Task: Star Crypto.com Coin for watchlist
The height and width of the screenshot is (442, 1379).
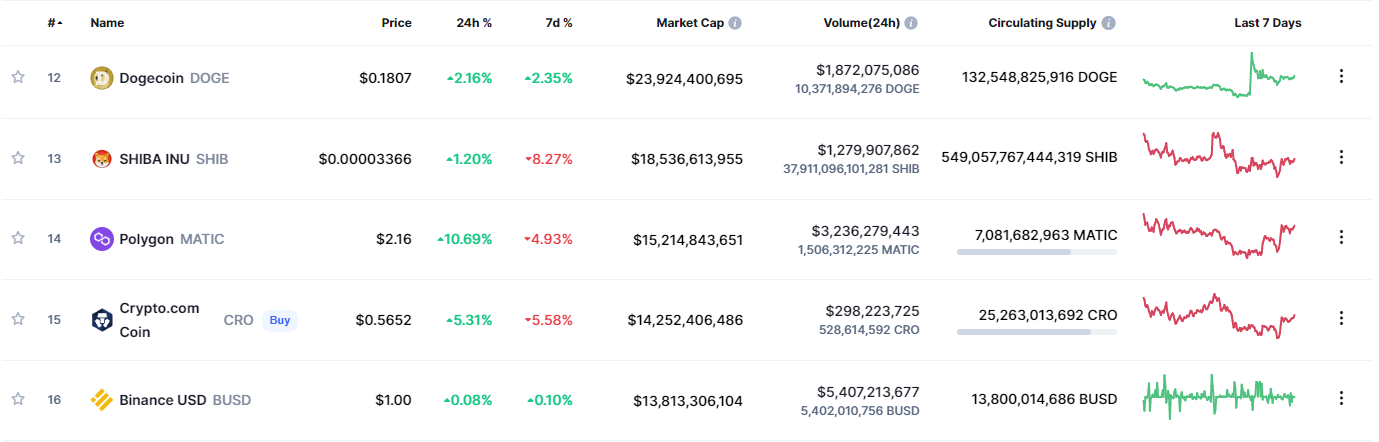Action: coord(18,319)
